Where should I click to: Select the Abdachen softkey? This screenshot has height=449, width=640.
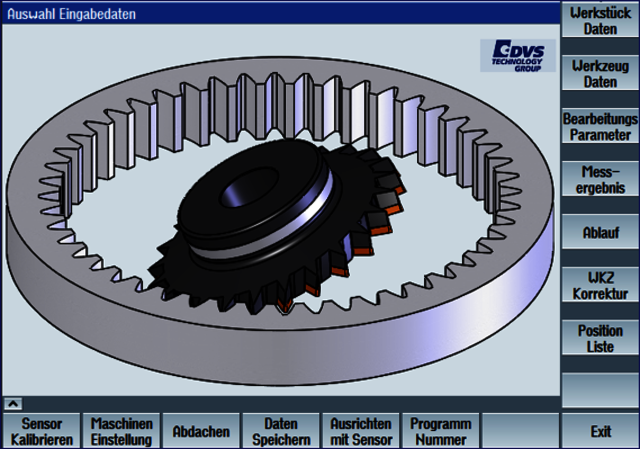[x=201, y=431]
